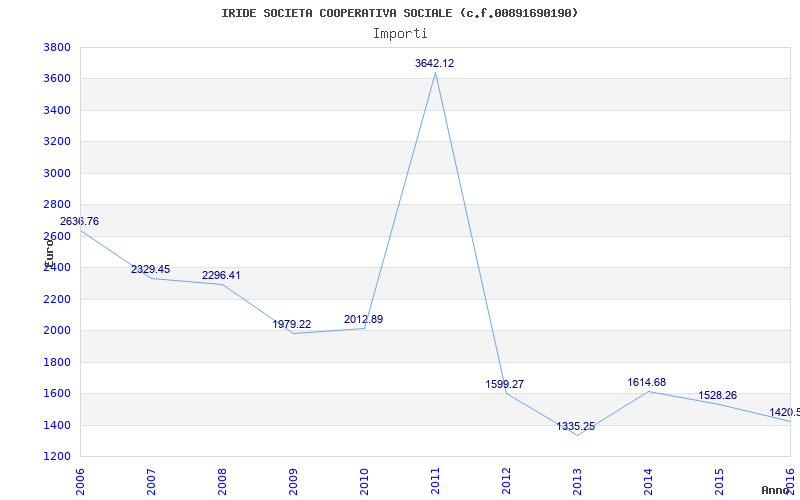Screen dimensions: 800x500
Task: Select the 1528.26 data label
Action: click(x=717, y=395)
